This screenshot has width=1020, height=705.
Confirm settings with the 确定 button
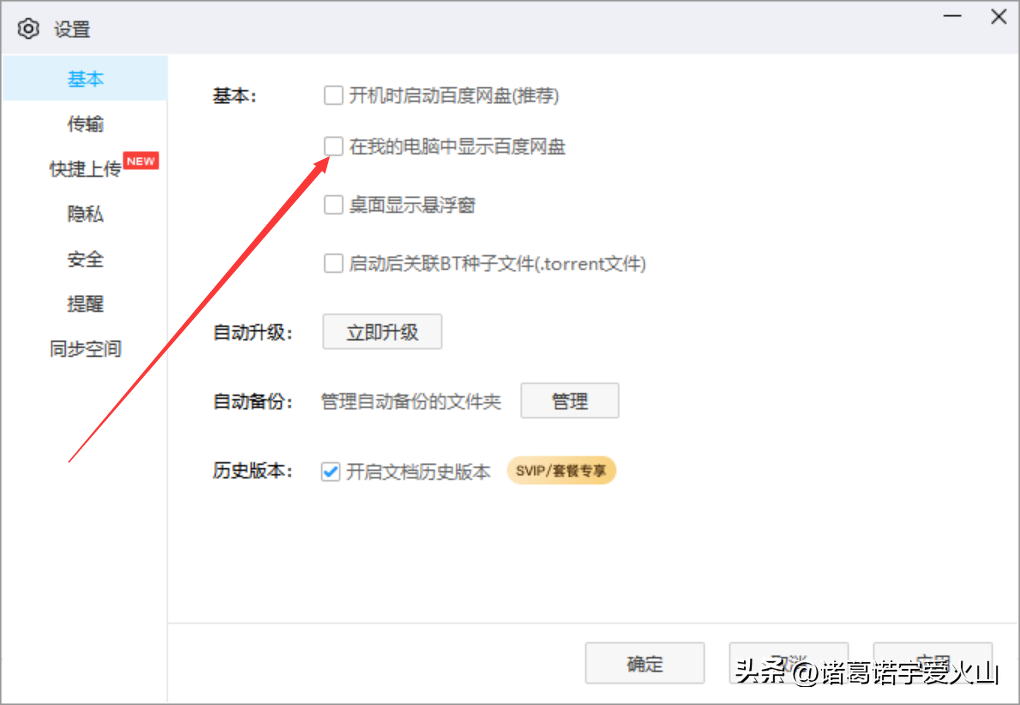pyautogui.click(x=645, y=663)
